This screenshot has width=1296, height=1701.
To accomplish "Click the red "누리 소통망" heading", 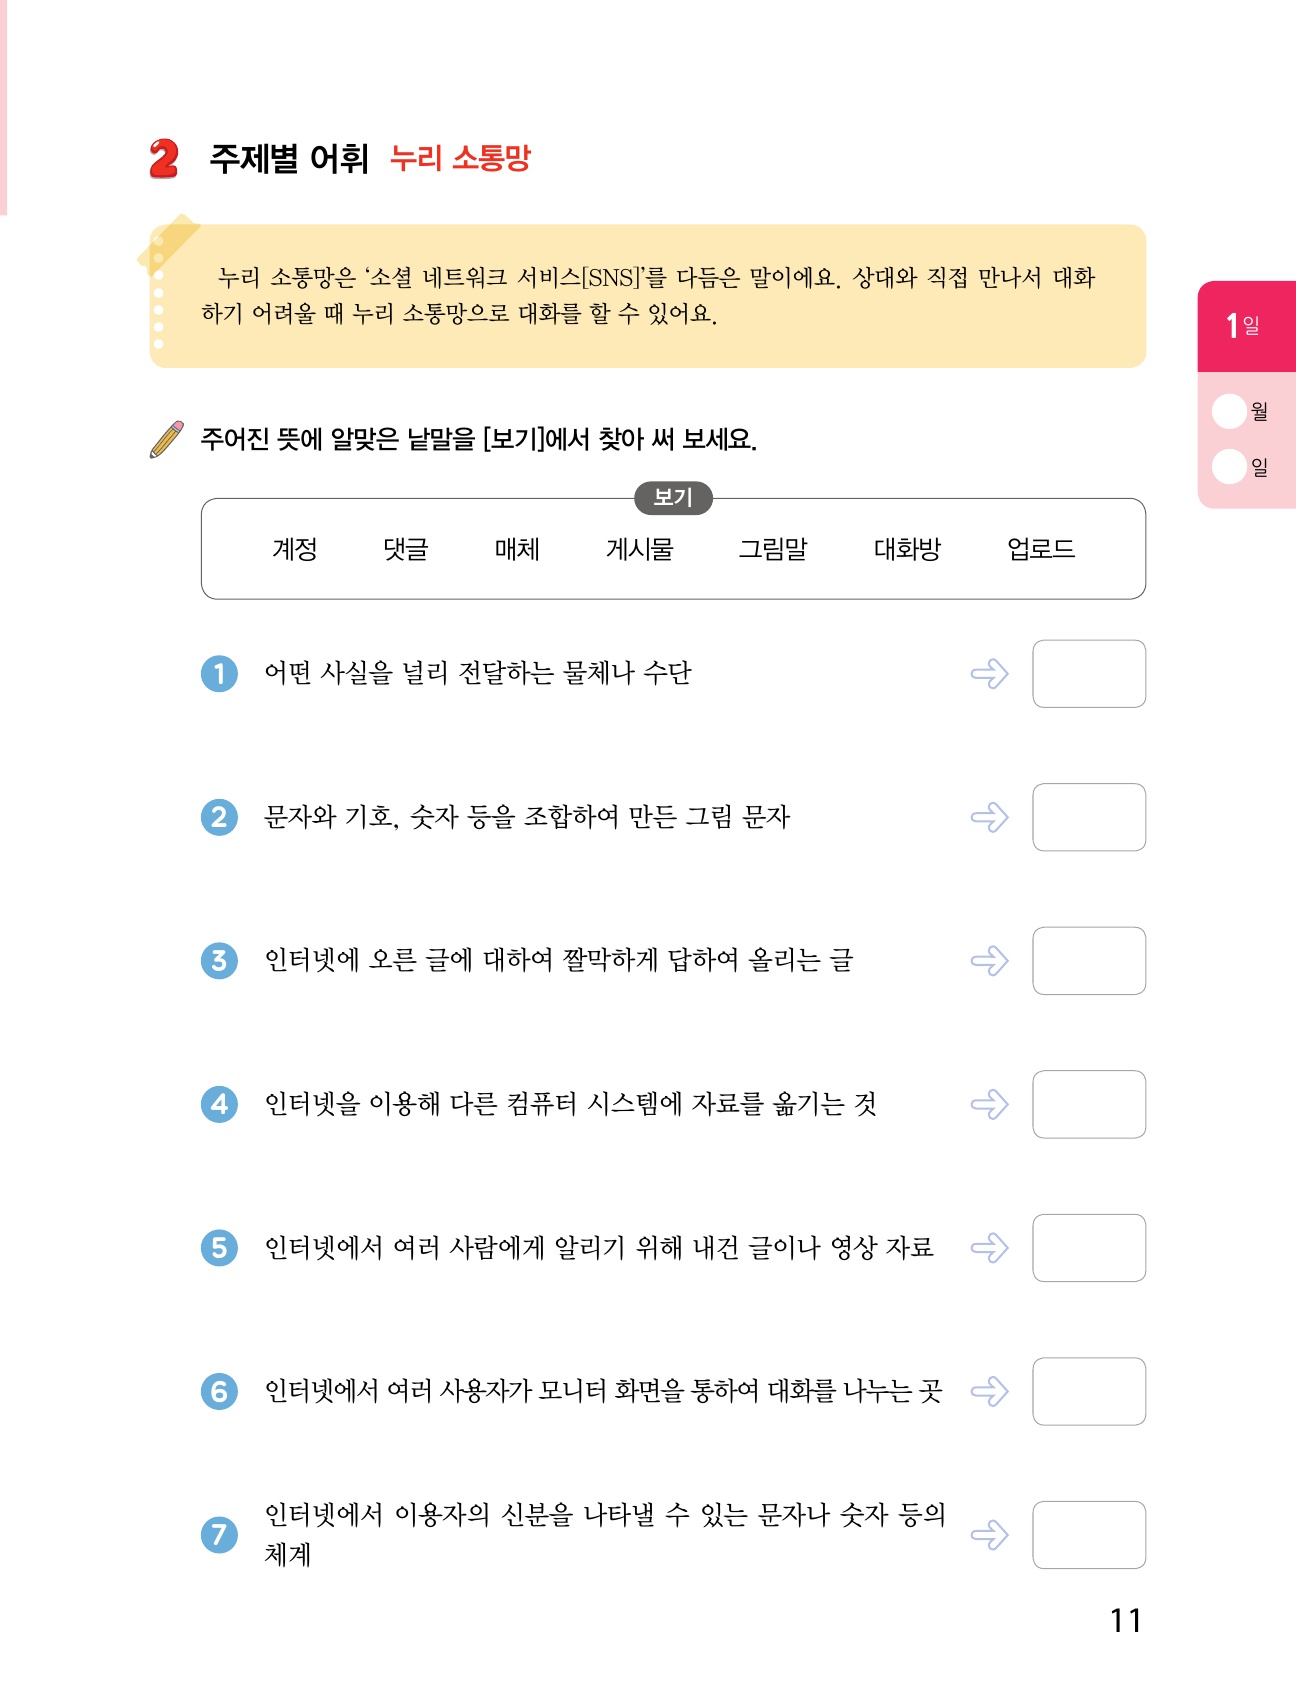I will (460, 158).
